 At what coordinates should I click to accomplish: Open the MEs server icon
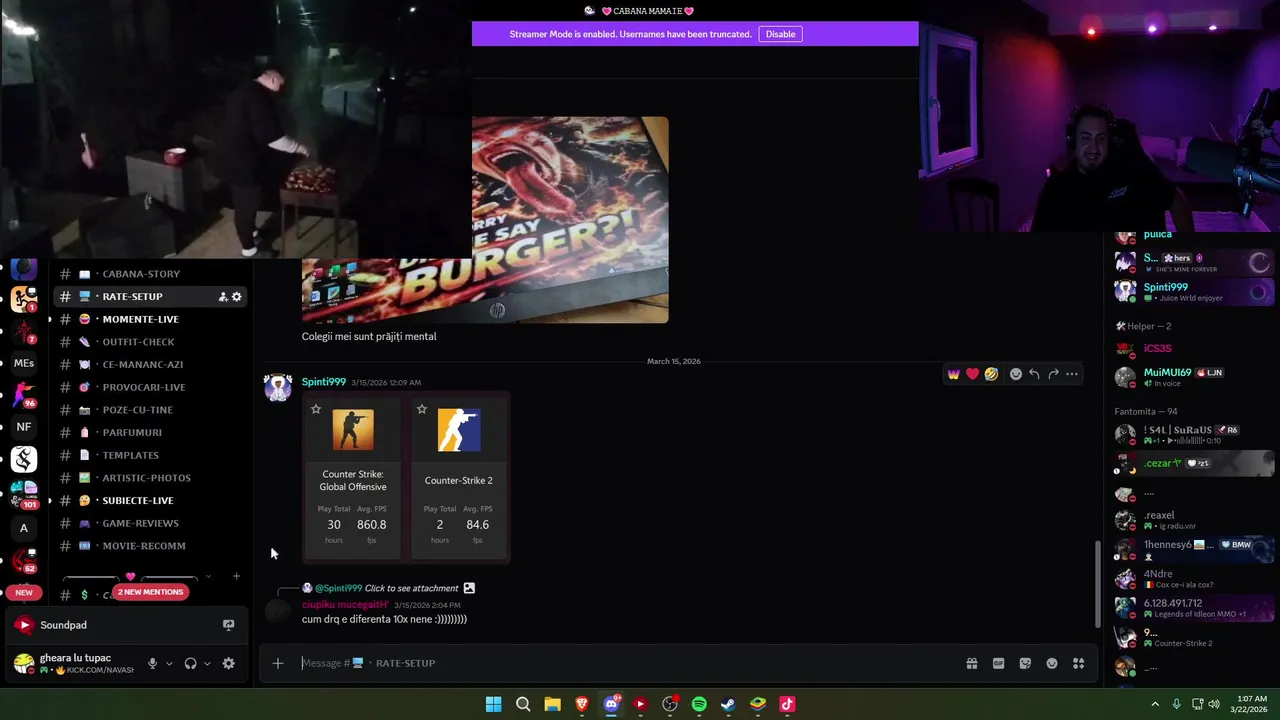(24, 364)
